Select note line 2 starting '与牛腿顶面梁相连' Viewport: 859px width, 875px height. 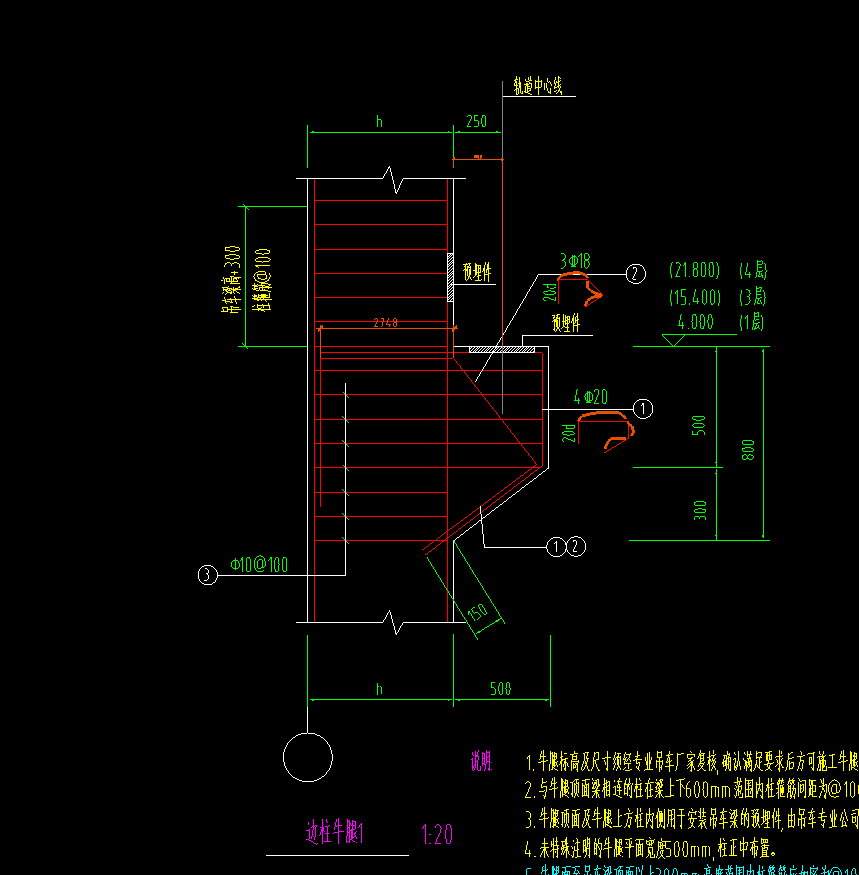coord(692,790)
